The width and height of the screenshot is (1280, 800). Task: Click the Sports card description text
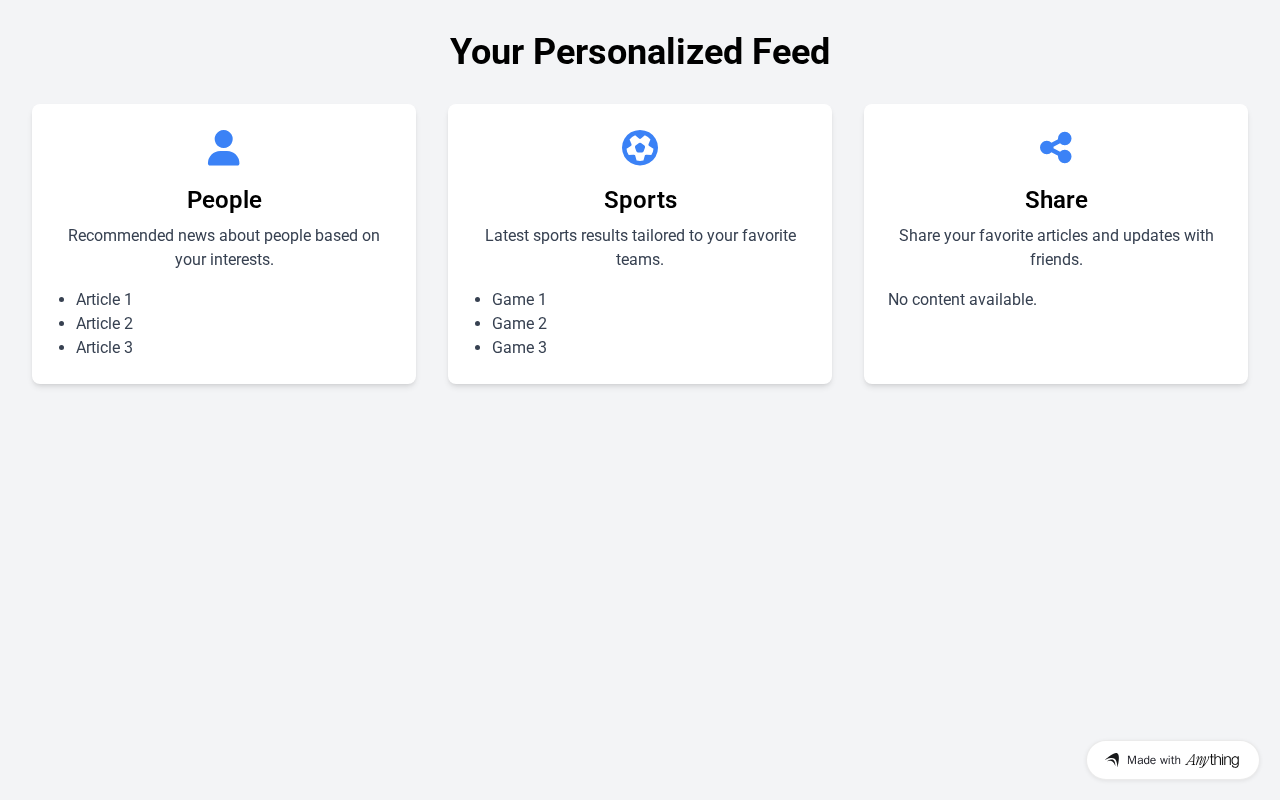point(640,247)
